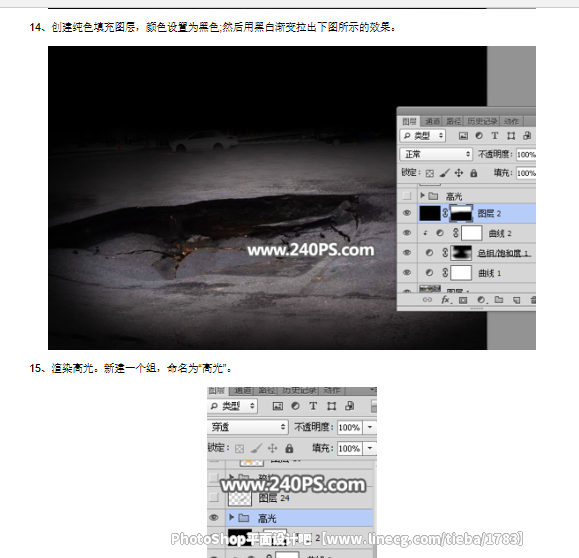The width and height of the screenshot is (579, 558).
Task: Click 填充 100% field in step 14 panel
Action: (x=526, y=173)
